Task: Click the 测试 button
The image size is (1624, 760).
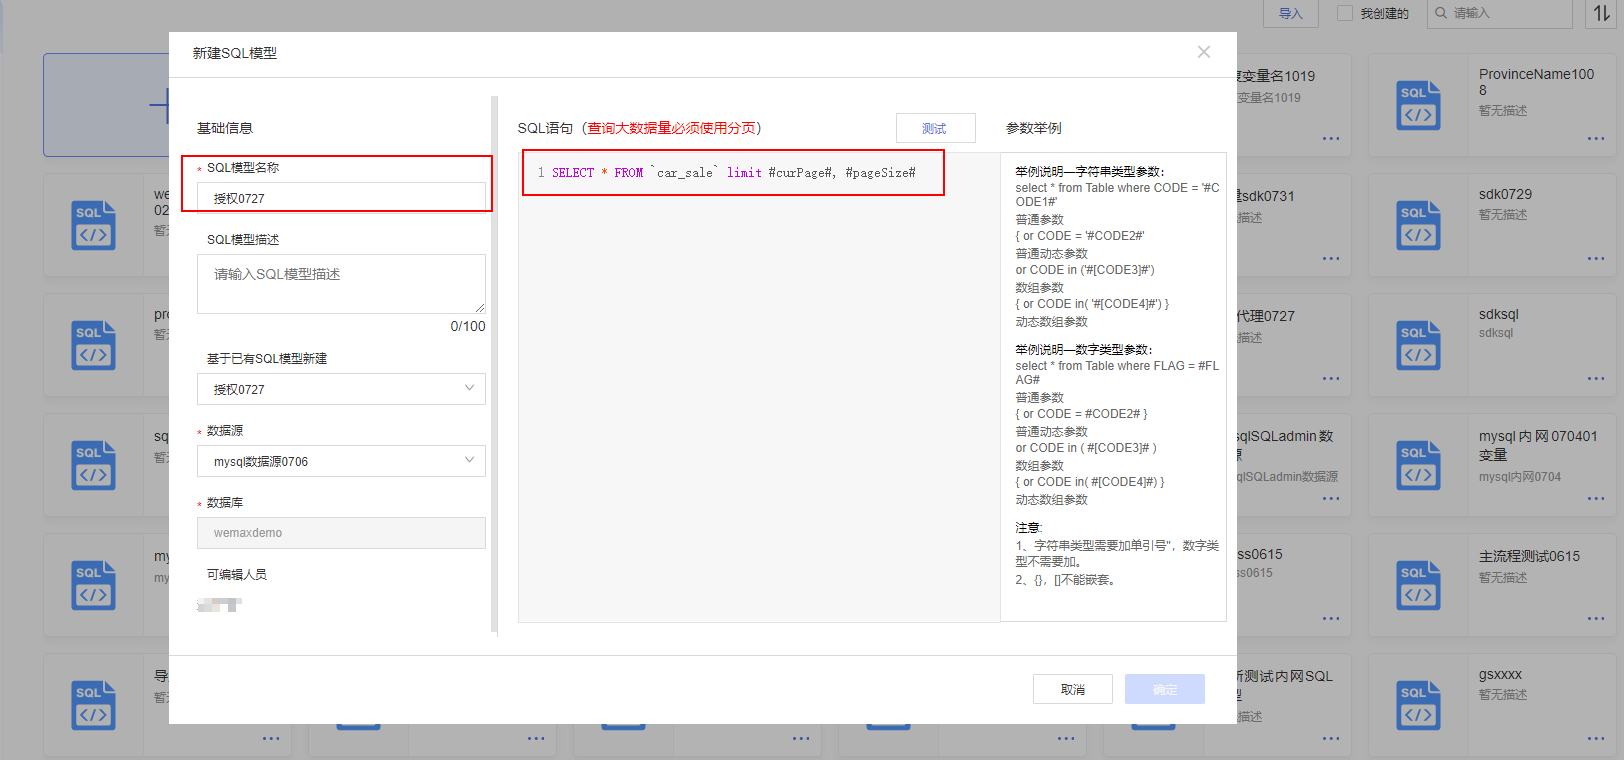Action: pos(935,128)
